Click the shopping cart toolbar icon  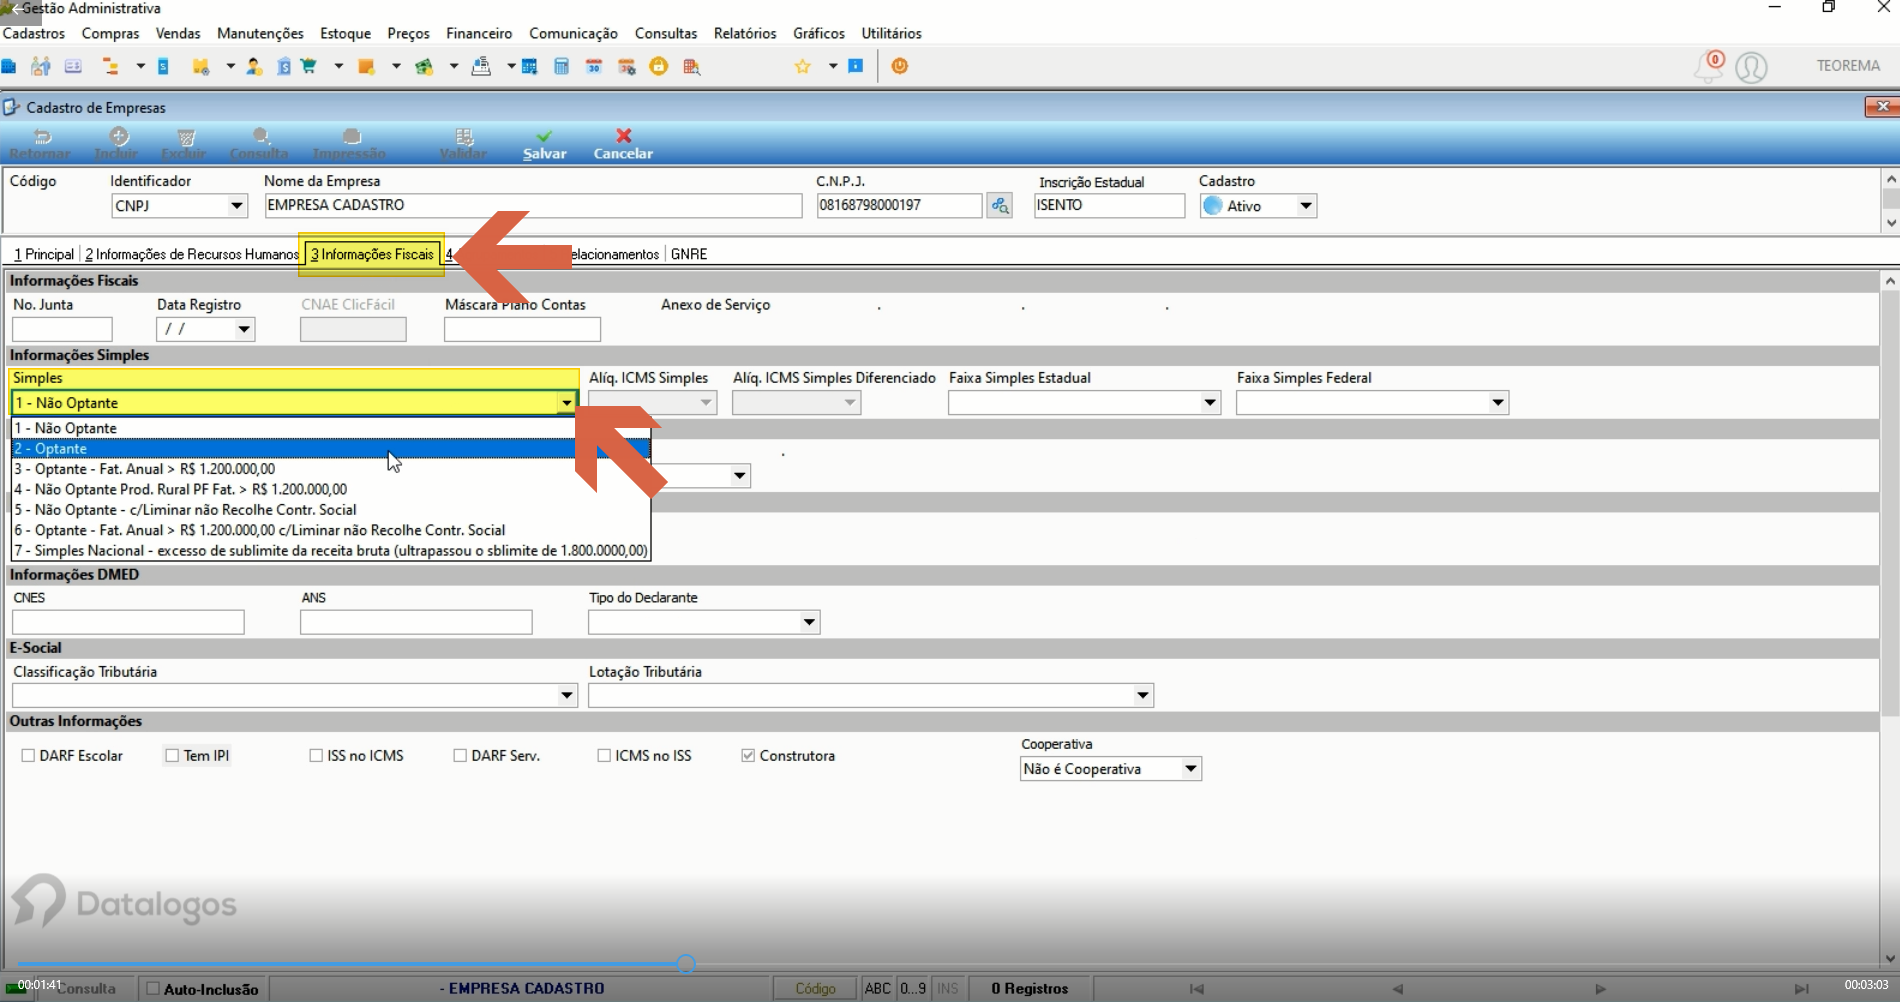tap(309, 66)
